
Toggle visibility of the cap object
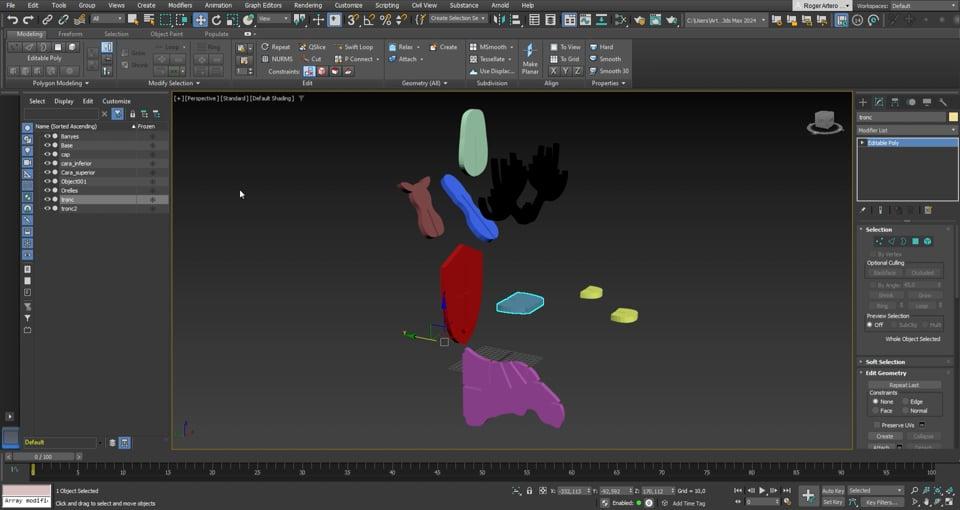tap(47, 154)
